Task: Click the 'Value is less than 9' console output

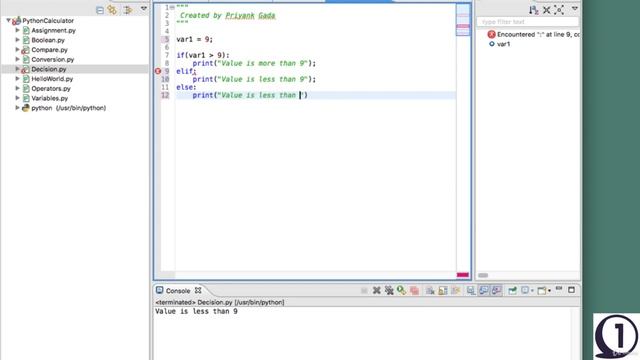Action: point(196,311)
